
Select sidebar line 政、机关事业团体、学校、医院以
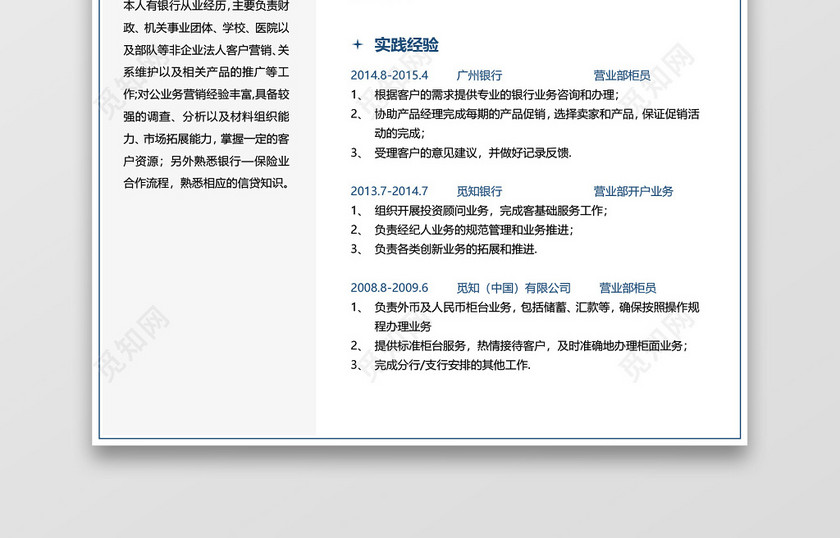coord(206,28)
